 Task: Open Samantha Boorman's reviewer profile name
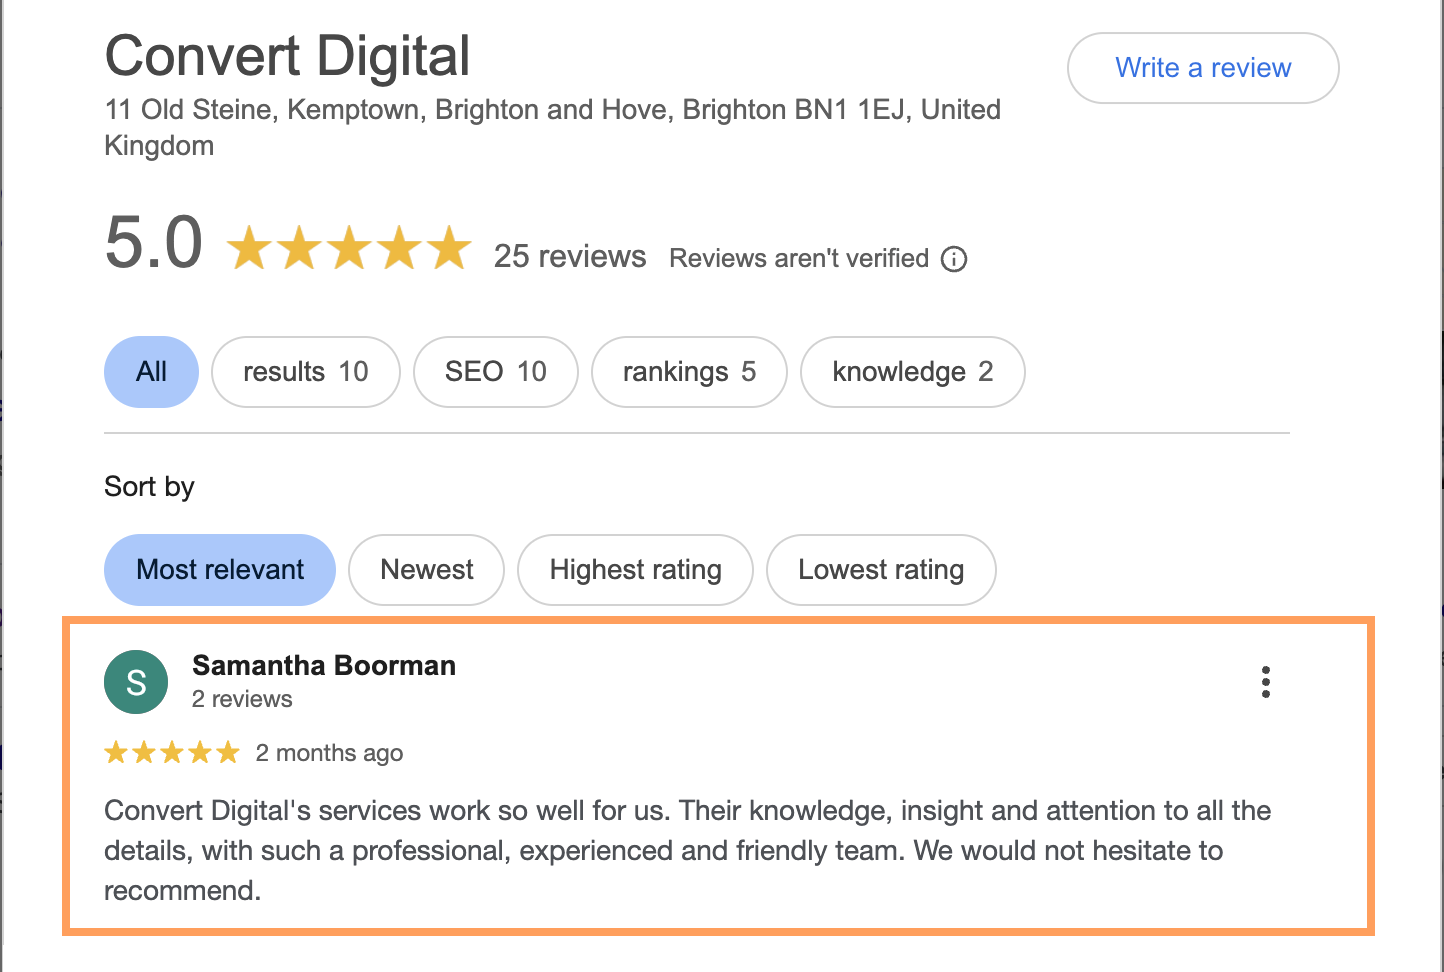click(x=324, y=665)
